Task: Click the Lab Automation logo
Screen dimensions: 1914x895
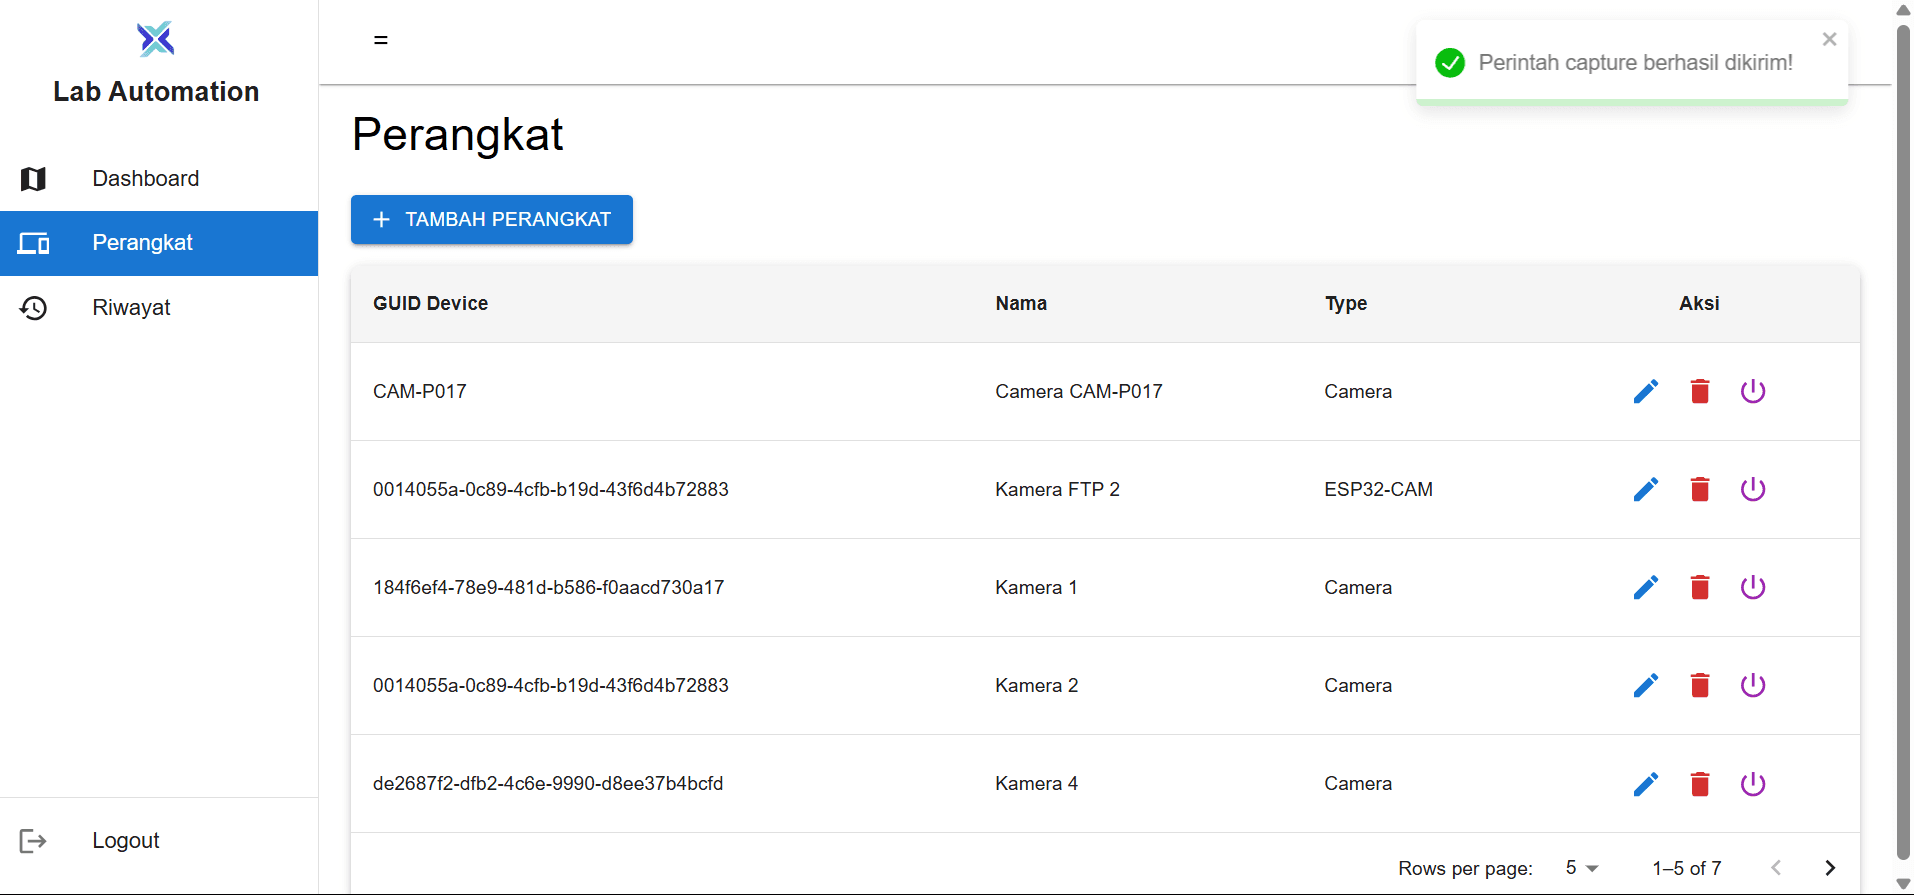Action: click(156, 39)
